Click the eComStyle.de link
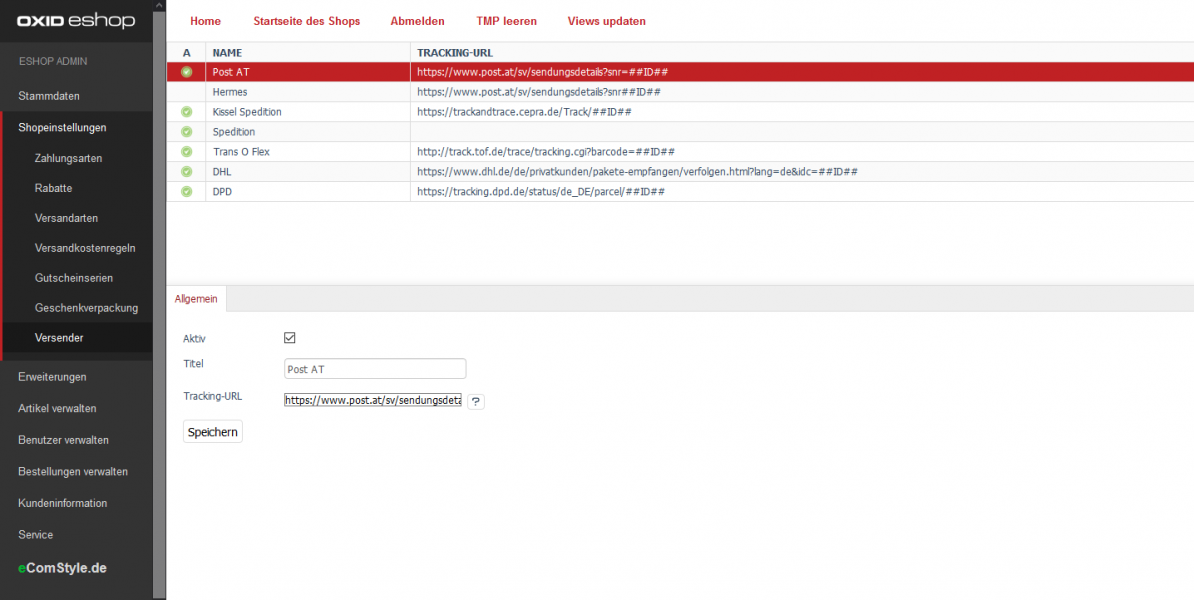Viewport: 1194px width, 600px height. click(62, 568)
